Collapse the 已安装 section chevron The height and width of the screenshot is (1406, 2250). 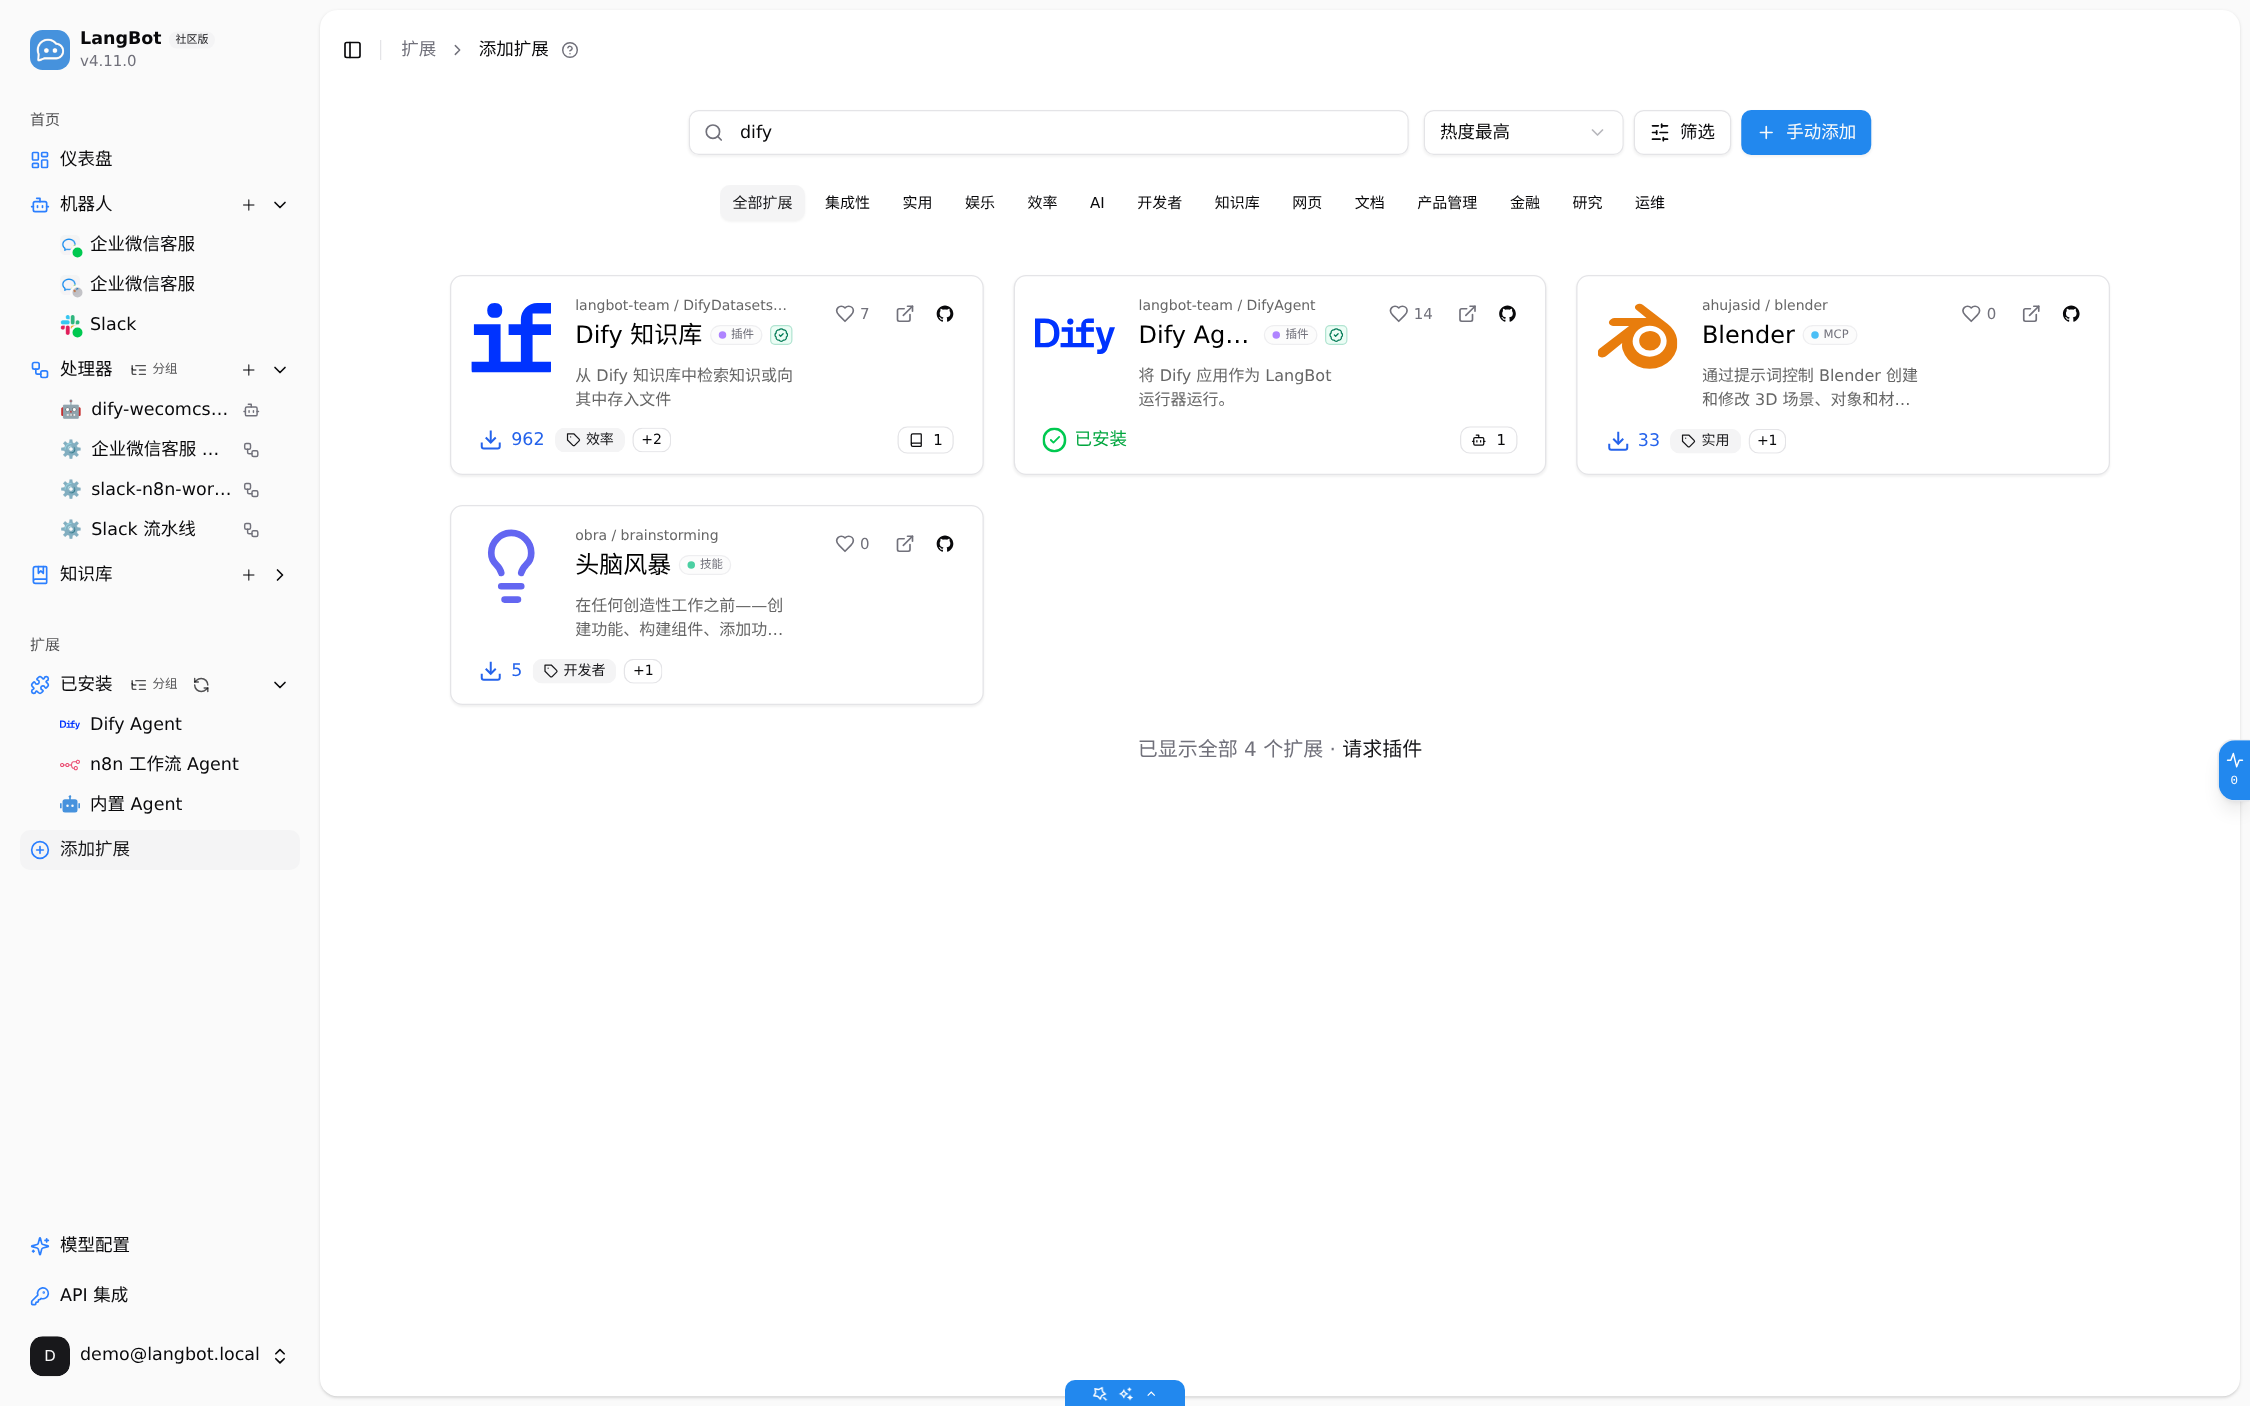click(280, 685)
